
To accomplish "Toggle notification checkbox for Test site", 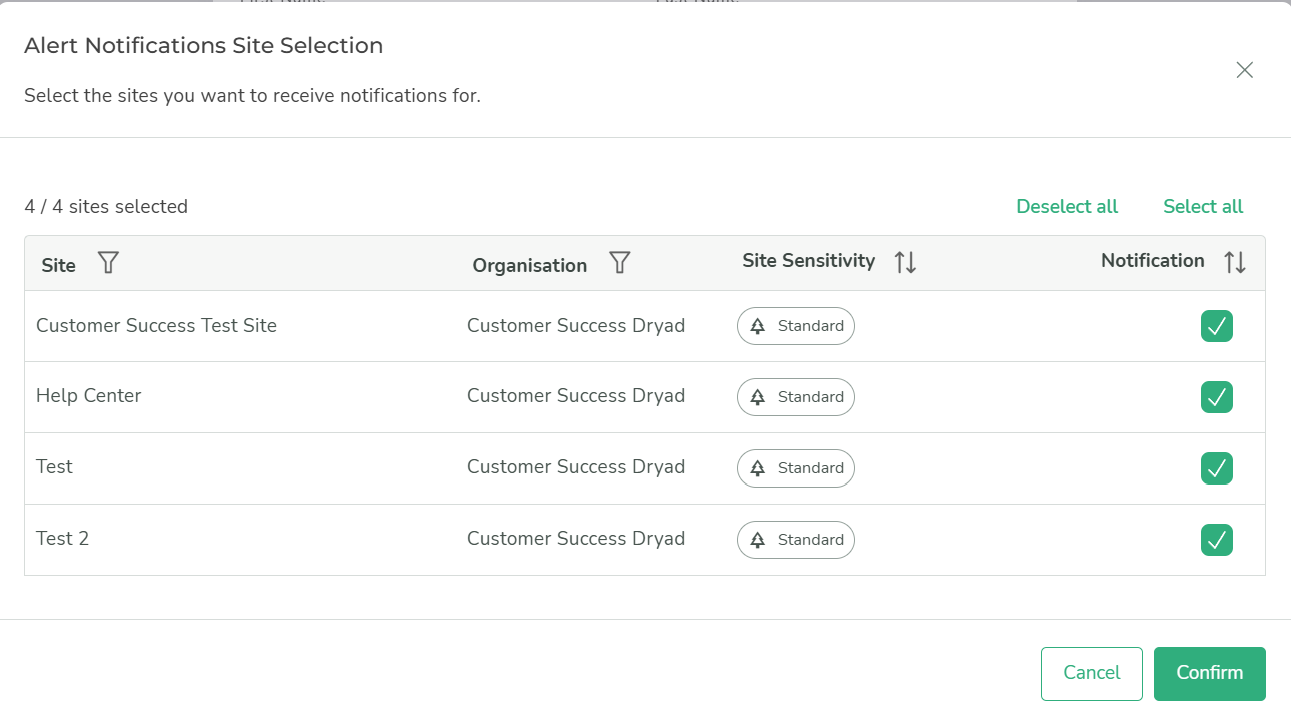I will pyautogui.click(x=1216, y=468).
